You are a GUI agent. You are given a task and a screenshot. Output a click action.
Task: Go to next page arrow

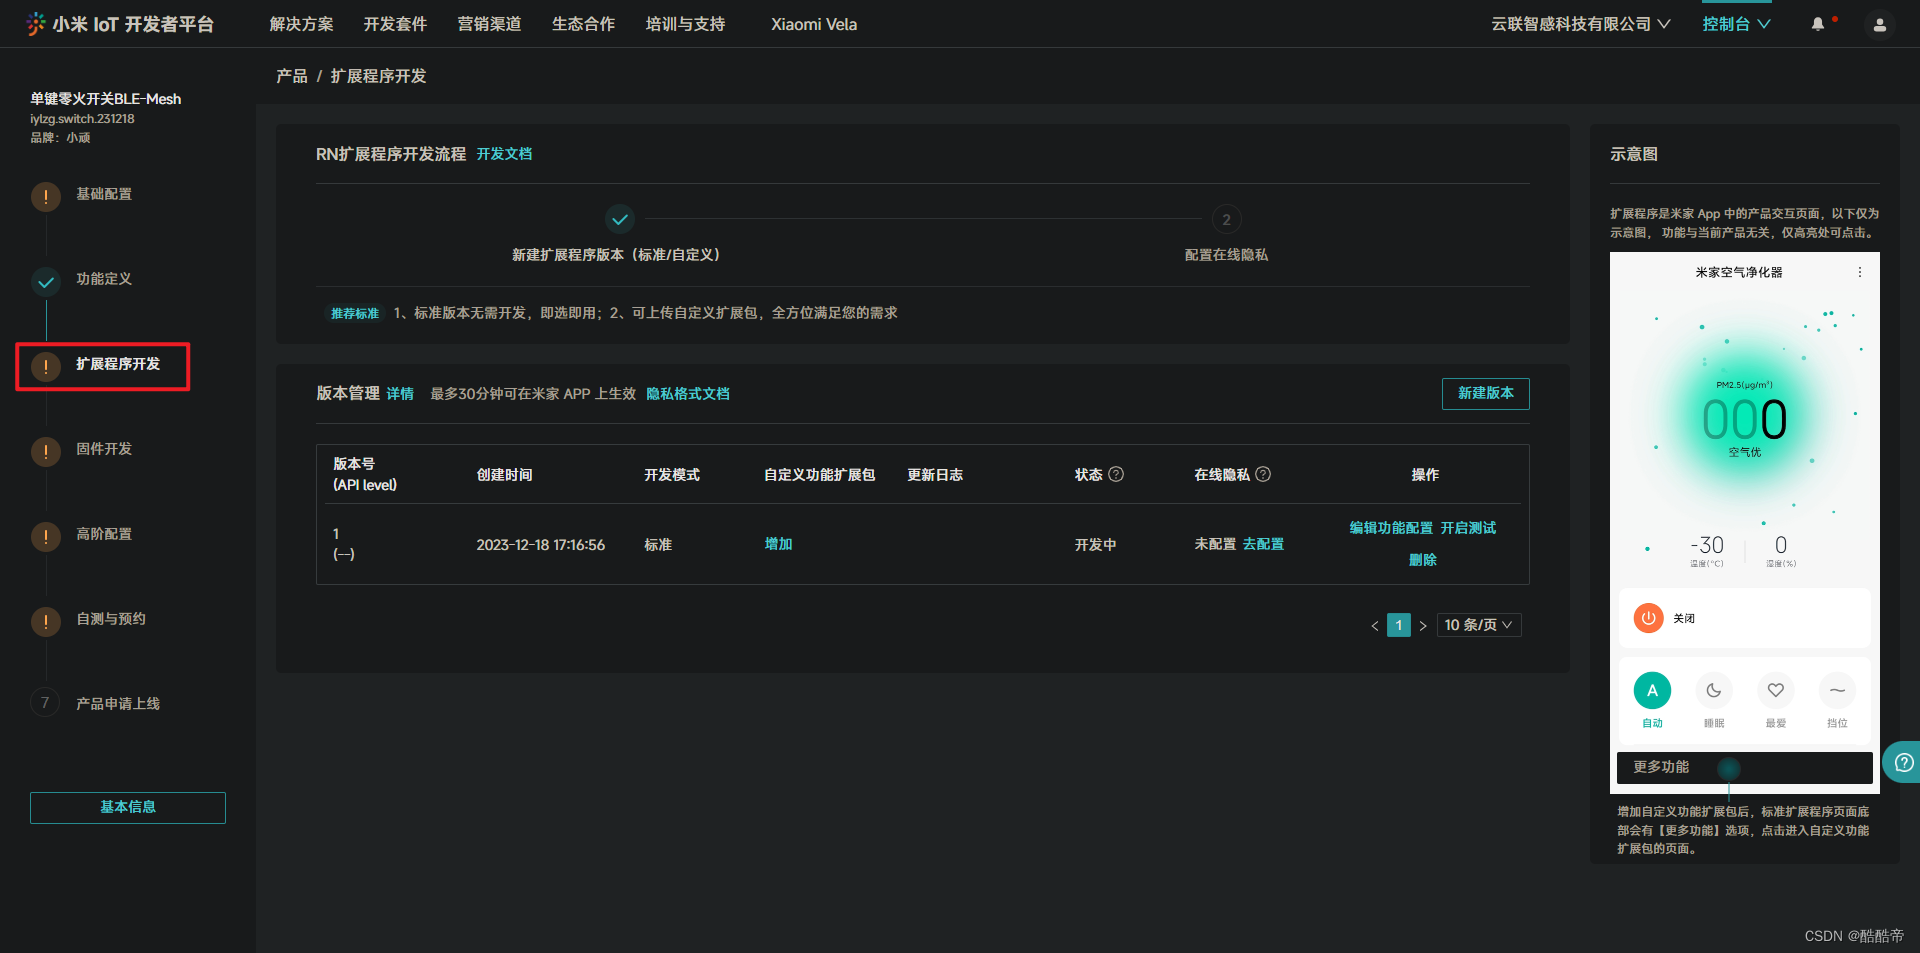1423,626
